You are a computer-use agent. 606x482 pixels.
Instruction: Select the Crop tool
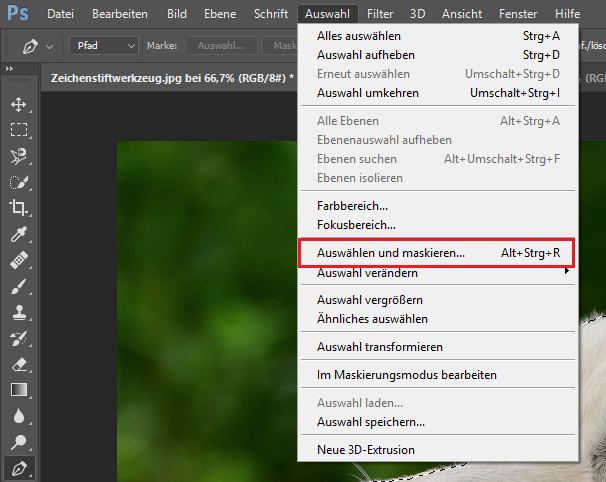pyautogui.click(x=18, y=208)
